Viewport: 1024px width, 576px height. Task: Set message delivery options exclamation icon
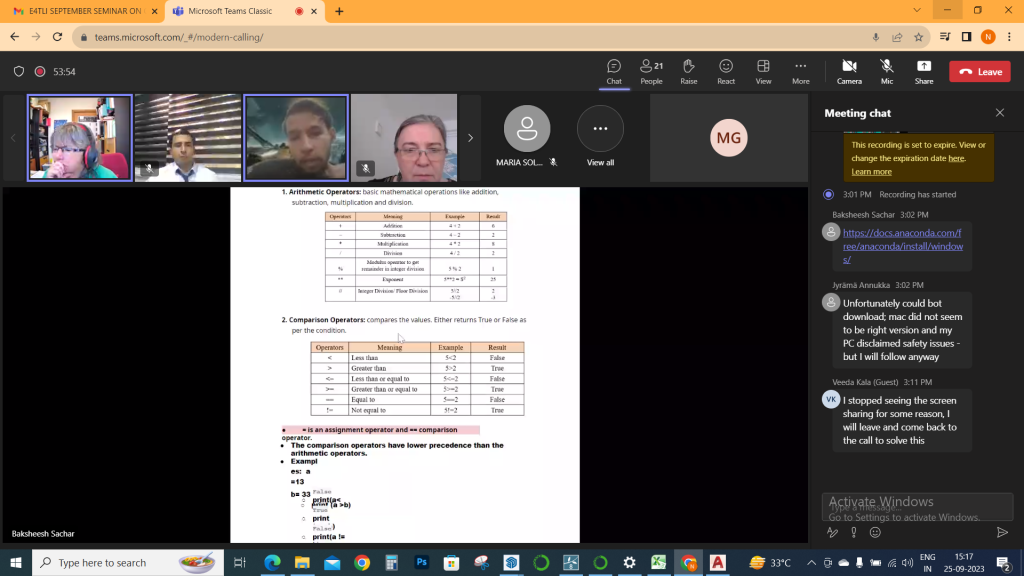click(853, 532)
